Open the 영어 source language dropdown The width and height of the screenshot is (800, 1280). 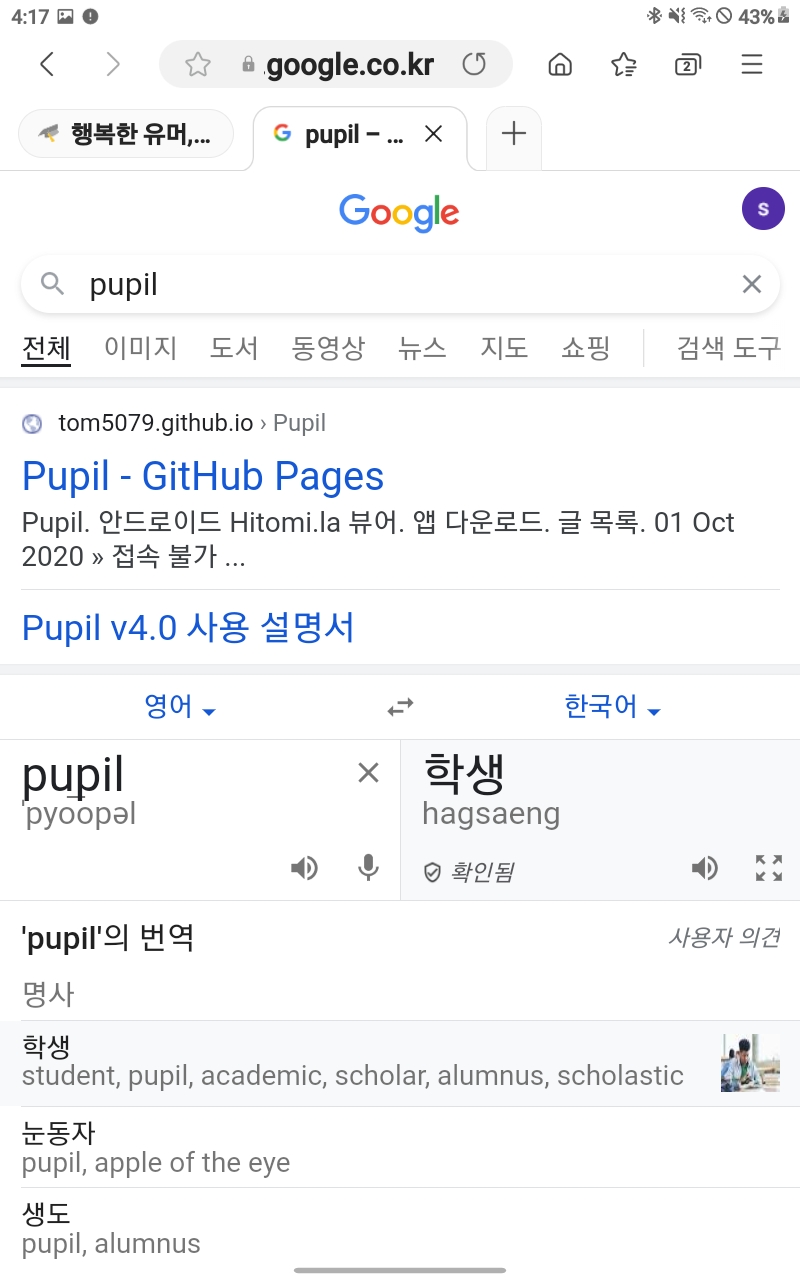(180, 707)
